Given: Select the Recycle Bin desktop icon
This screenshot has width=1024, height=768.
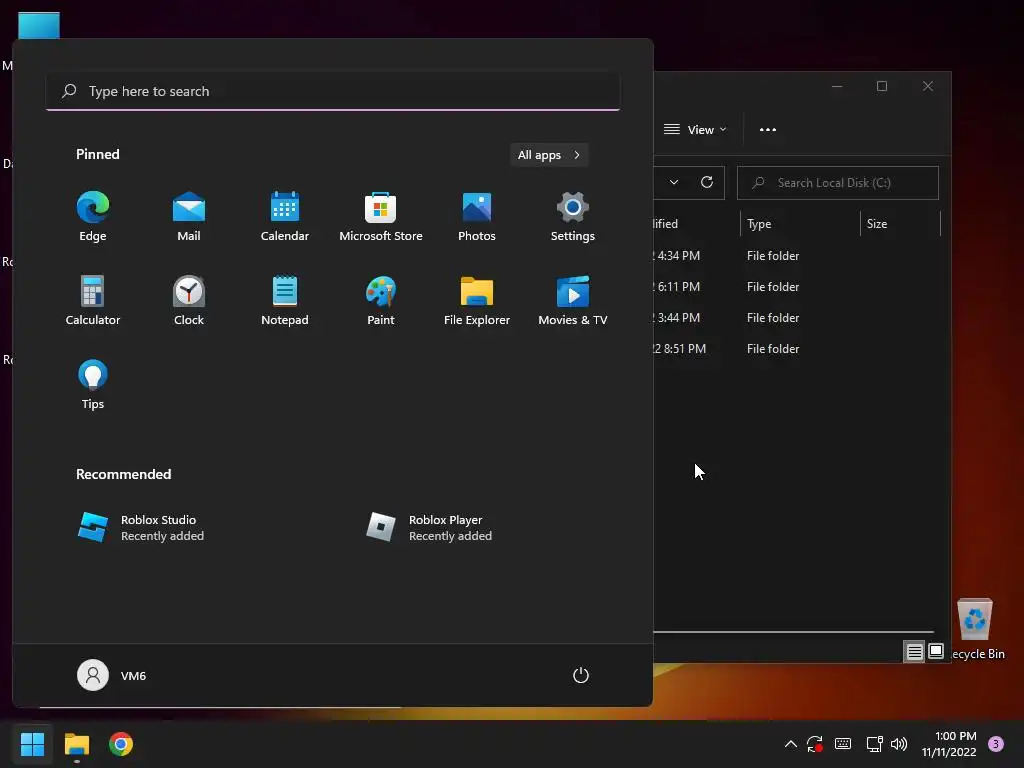Looking at the screenshot, I should tap(976, 628).
